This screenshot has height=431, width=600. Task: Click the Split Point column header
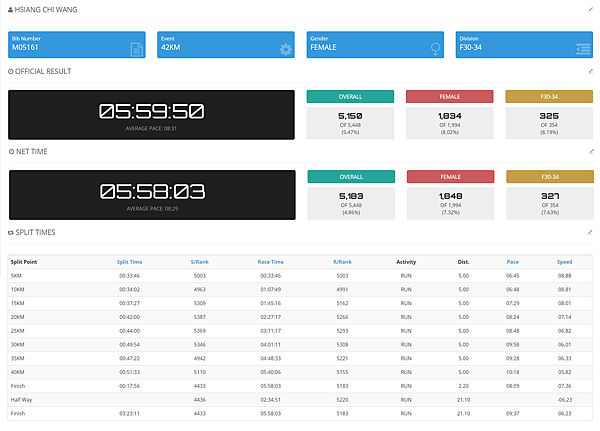[x=24, y=262]
